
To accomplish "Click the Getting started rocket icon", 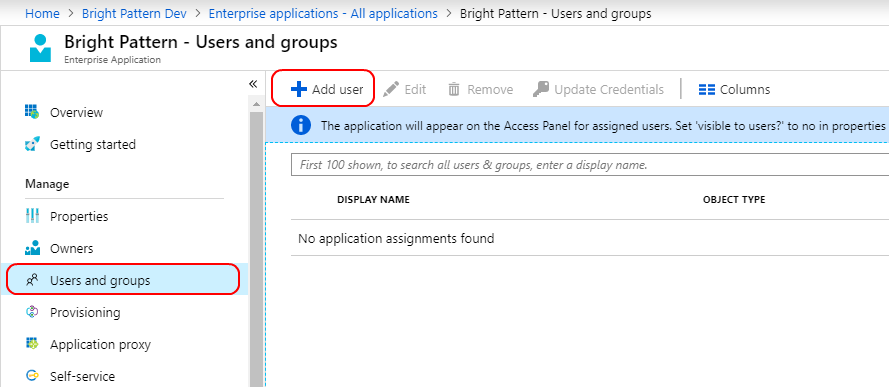I will coord(32,144).
